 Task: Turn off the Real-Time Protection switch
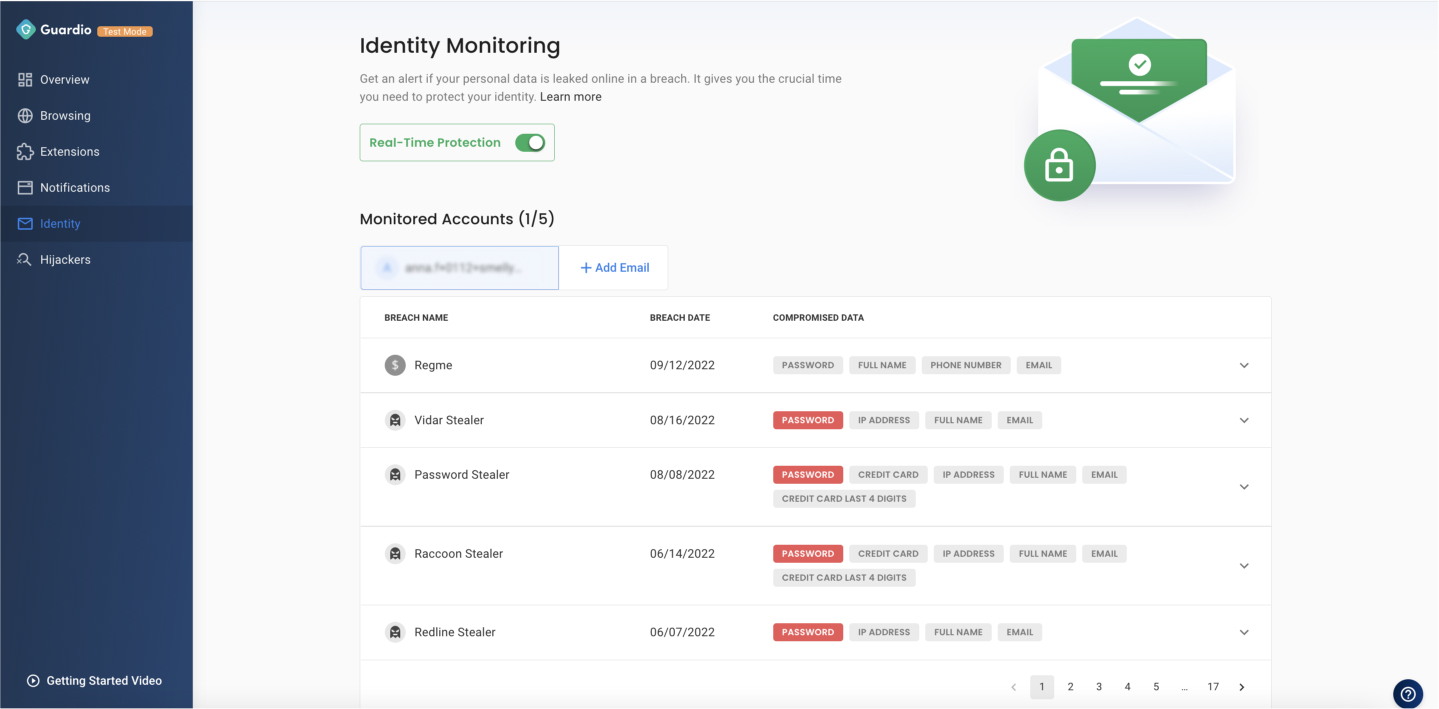pyautogui.click(x=530, y=143)
